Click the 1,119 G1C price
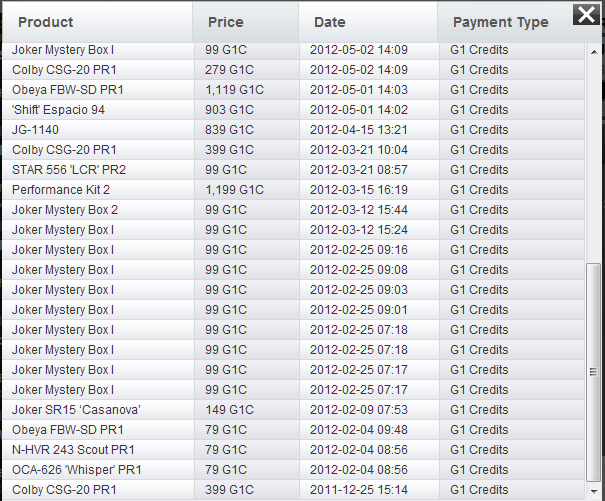The width and height of the screenshot is (605, 501). click(x=234, y=90)
